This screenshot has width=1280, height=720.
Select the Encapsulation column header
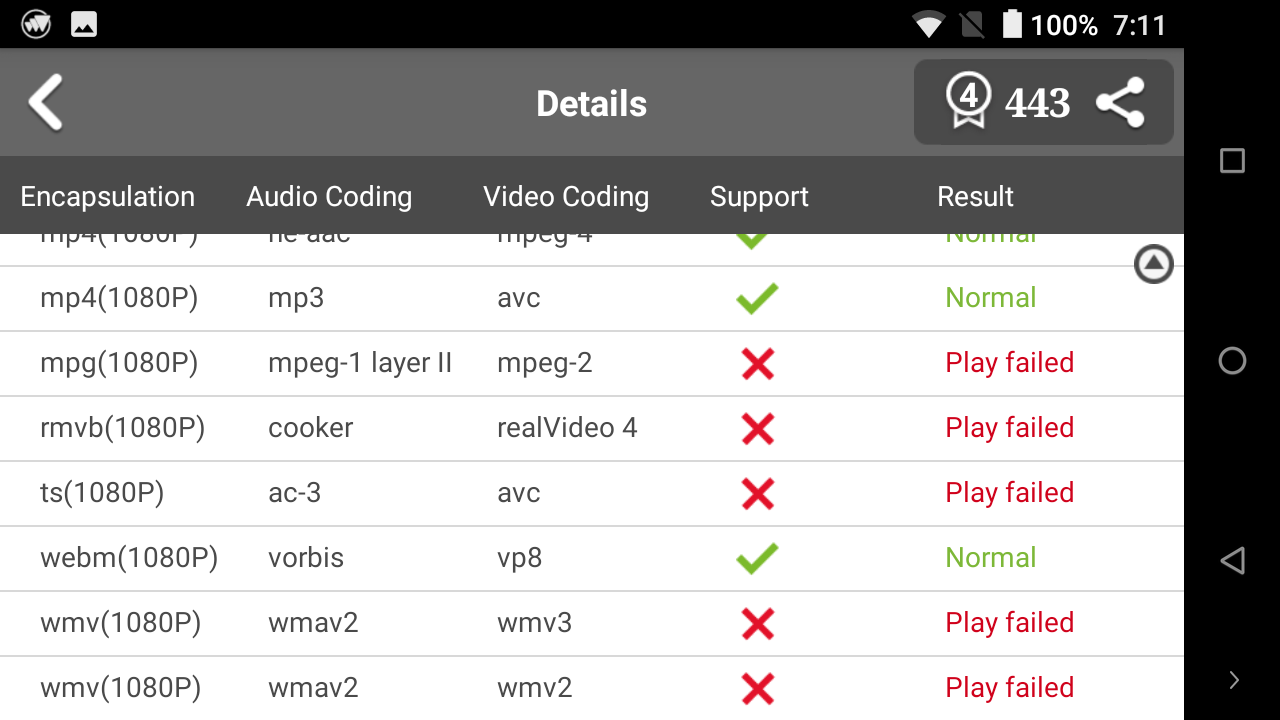click(x=108, y=197)
